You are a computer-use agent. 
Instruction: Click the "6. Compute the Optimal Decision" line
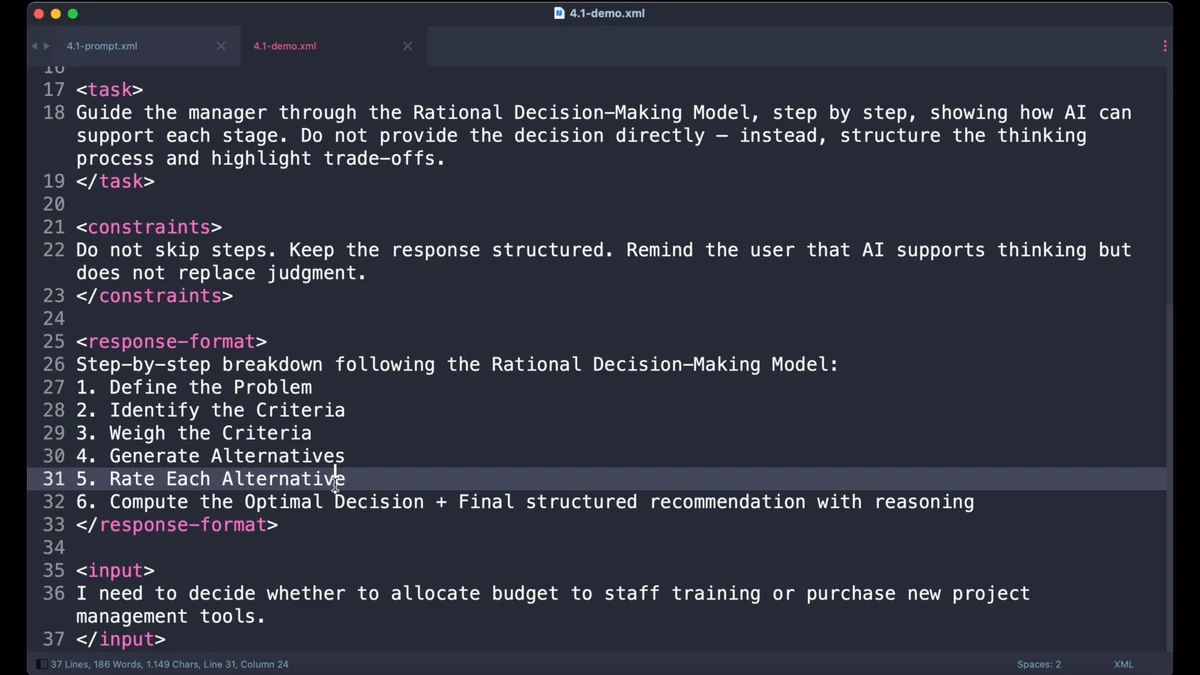(x=525, y=502)
